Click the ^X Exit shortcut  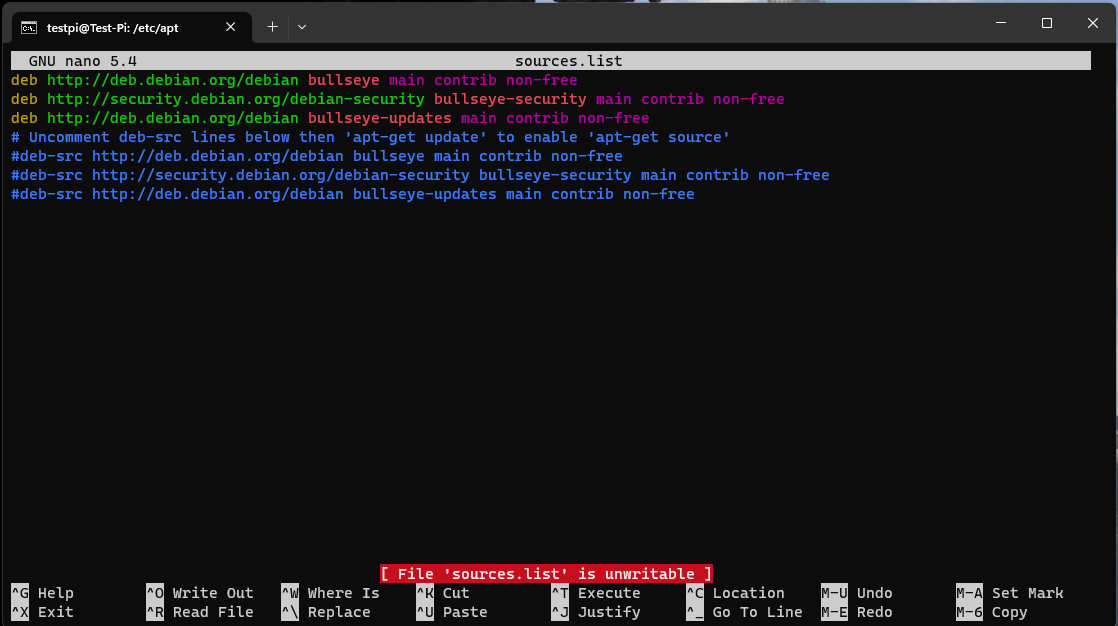[x=42, y=612]
